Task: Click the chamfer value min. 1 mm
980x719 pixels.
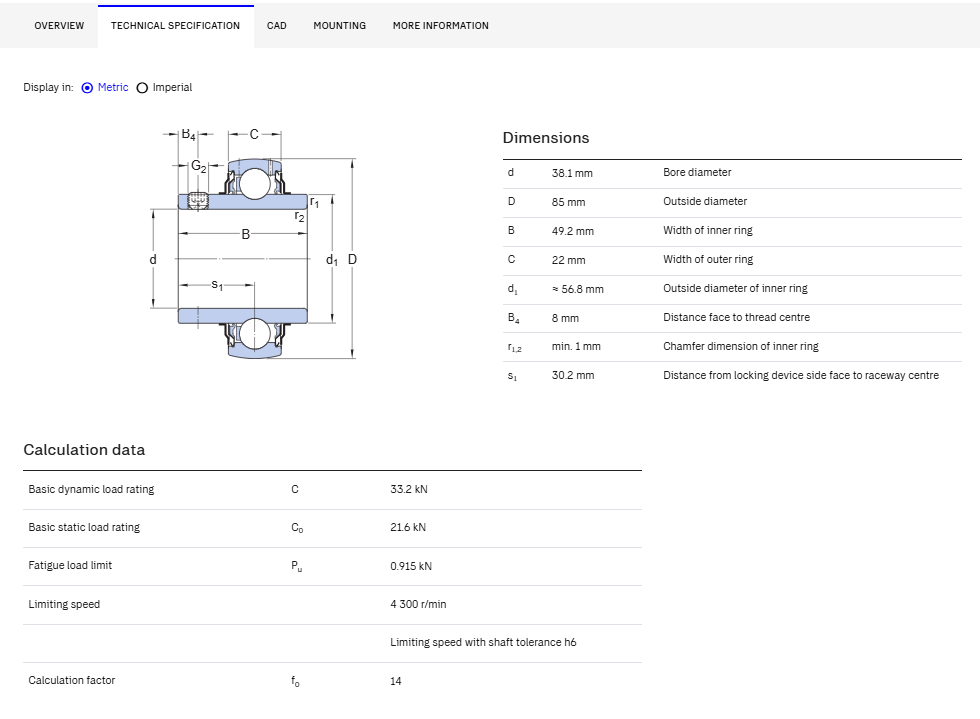Action: click(576, 346)
